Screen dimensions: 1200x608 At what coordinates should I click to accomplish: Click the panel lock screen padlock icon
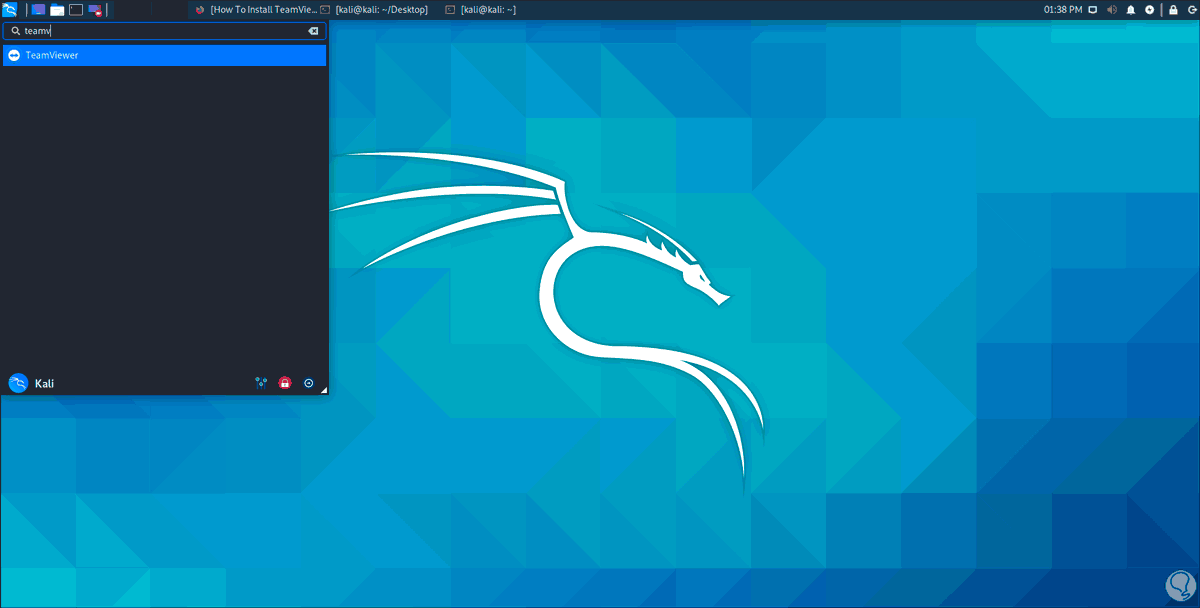[x=1173, y=9]
